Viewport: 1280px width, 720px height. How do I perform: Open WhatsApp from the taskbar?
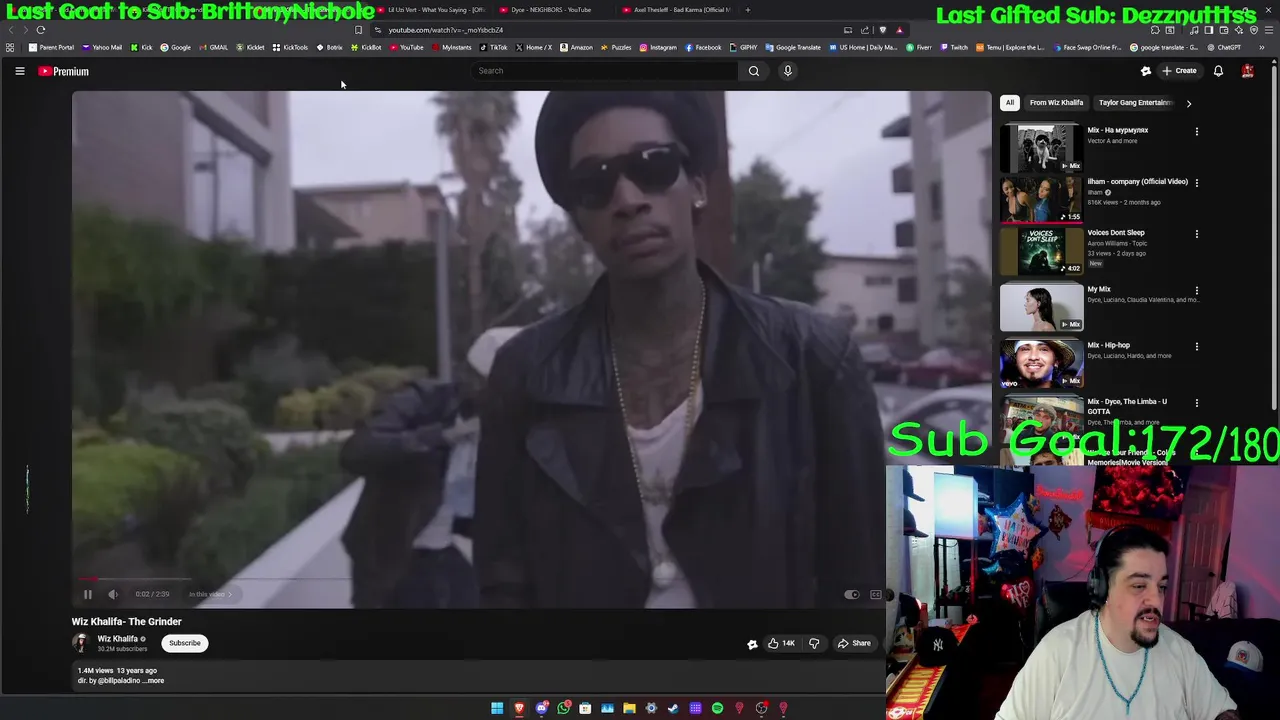563,708
